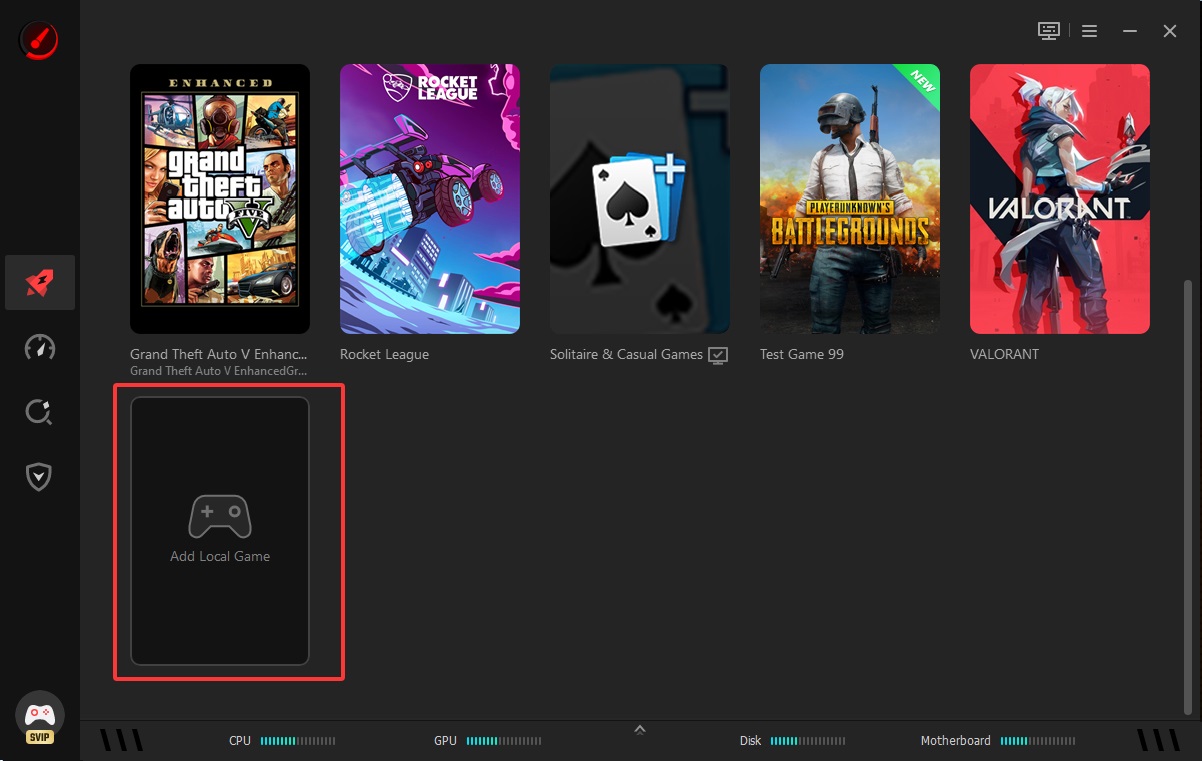This screenshot has height=761, width=1202.
Task: Click the VALORANT title text below the cover
Action: click(x=1004, y=354)
